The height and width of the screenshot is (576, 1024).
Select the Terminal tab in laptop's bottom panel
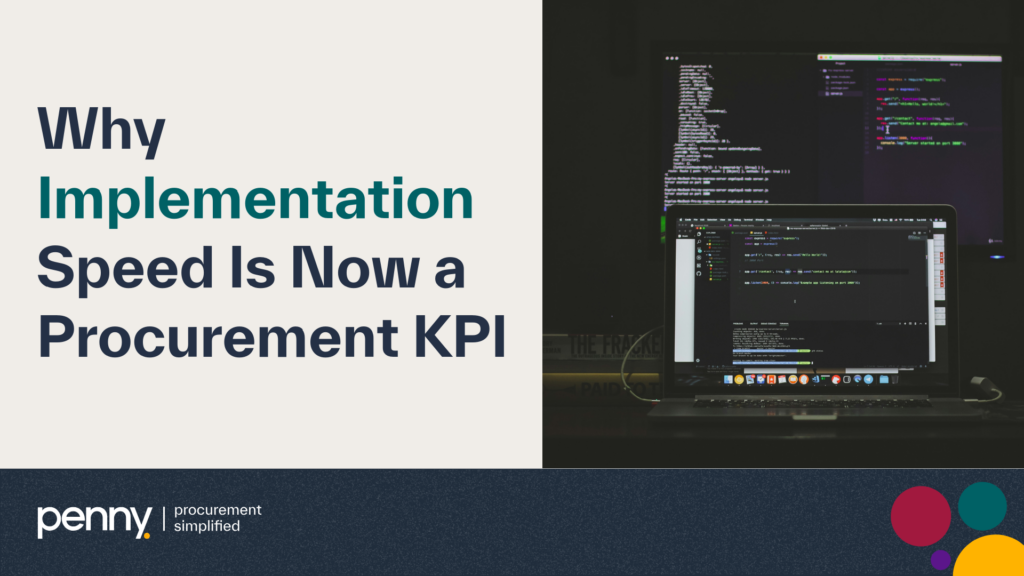pyautogui.click(x=784, y=325)
